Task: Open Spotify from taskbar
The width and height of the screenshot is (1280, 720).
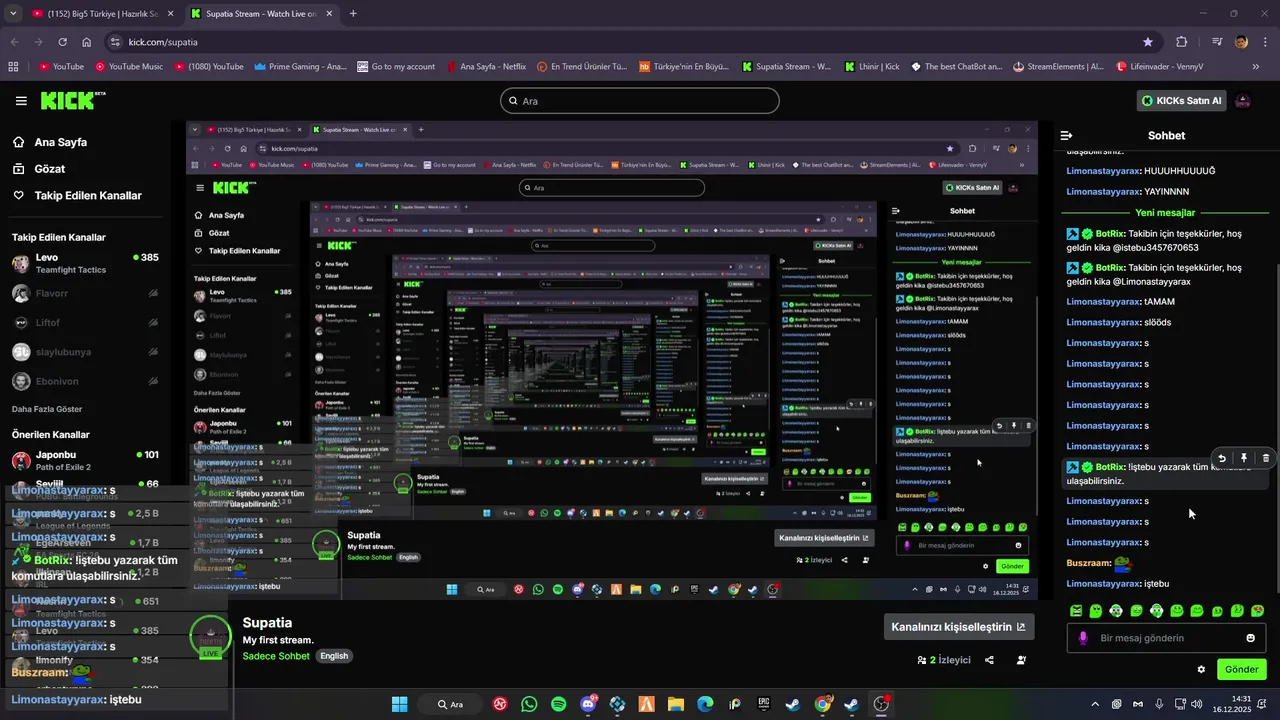Action: 558,704
